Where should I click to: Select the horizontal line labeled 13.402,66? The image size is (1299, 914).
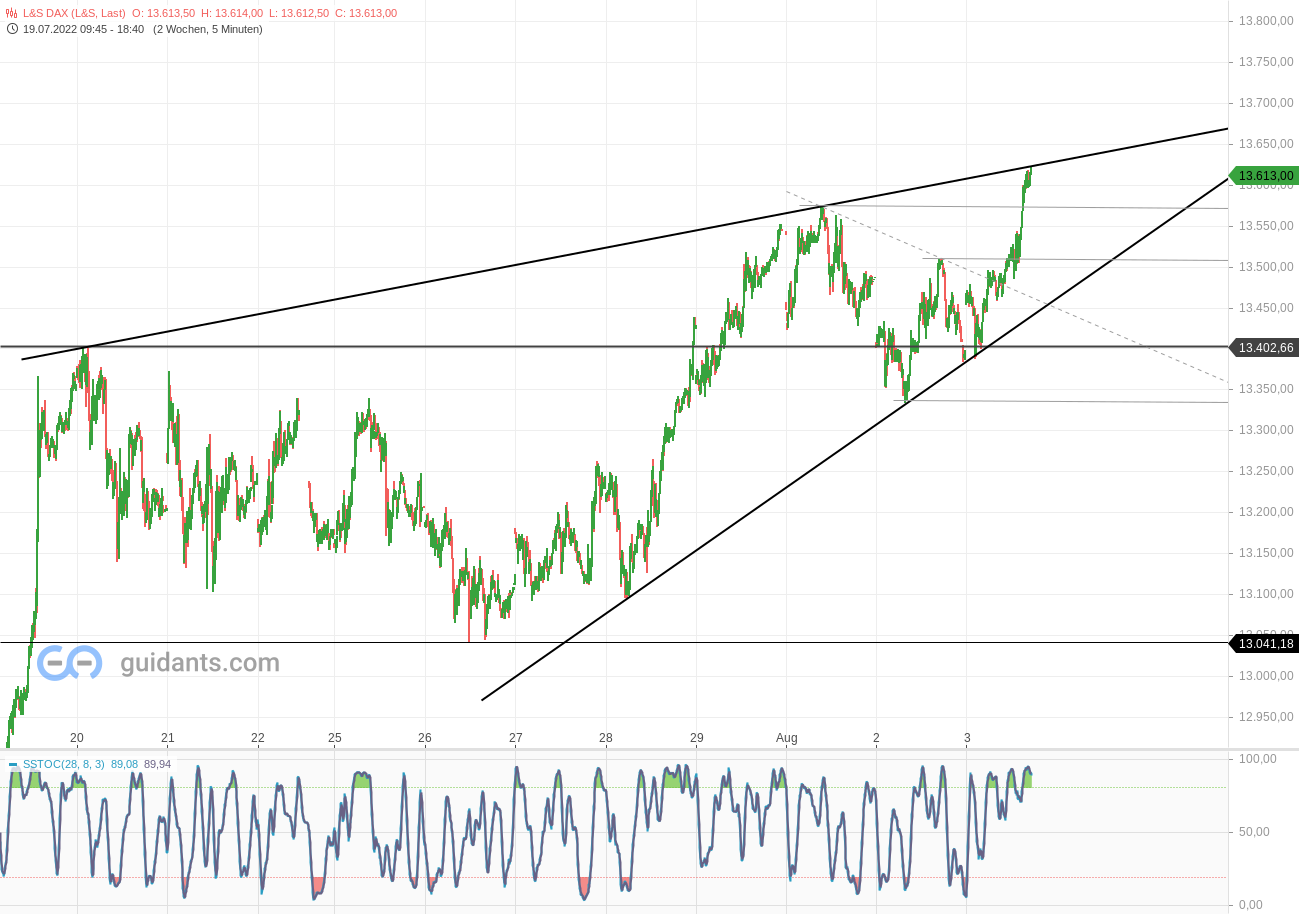coord(1263,347)
